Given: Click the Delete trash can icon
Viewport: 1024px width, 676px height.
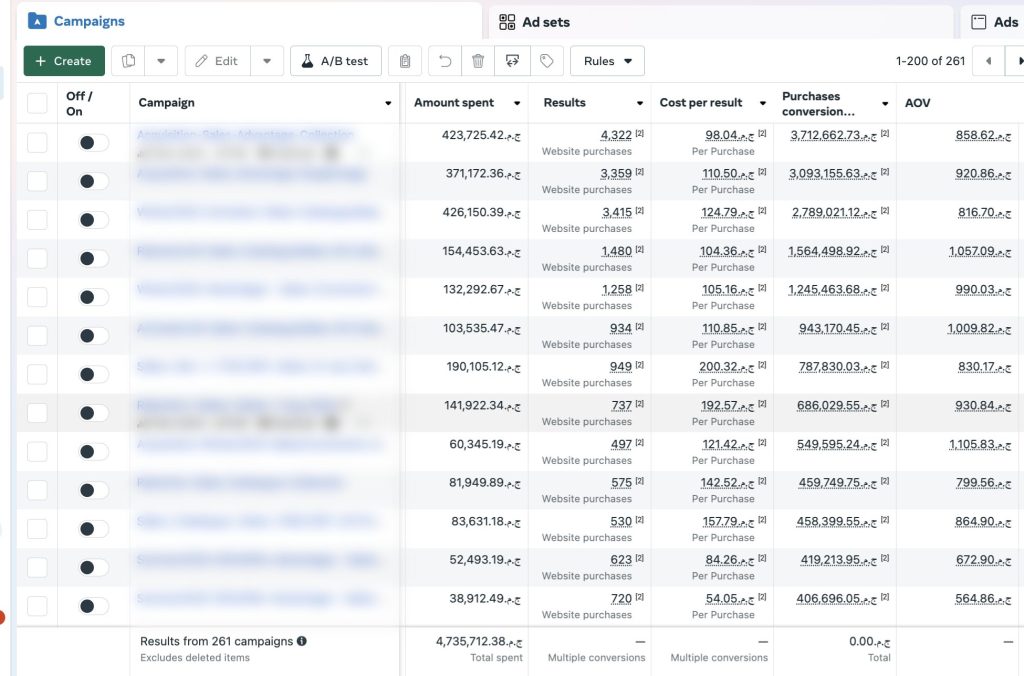Looking at the screenshot, I should tap(478, 61).
